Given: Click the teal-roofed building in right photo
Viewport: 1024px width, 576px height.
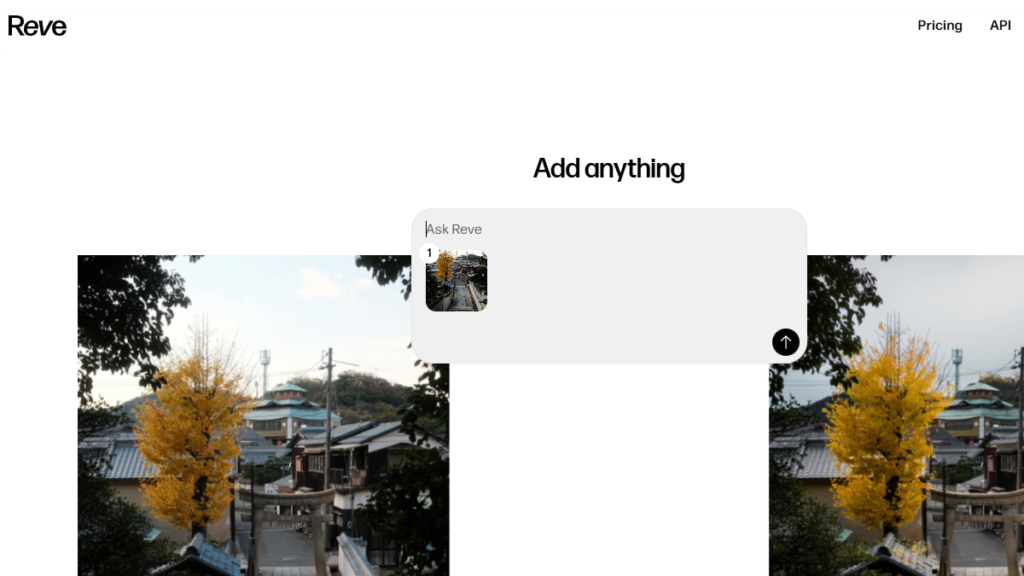Looking at the screenshot, I should tap(978, 410).
